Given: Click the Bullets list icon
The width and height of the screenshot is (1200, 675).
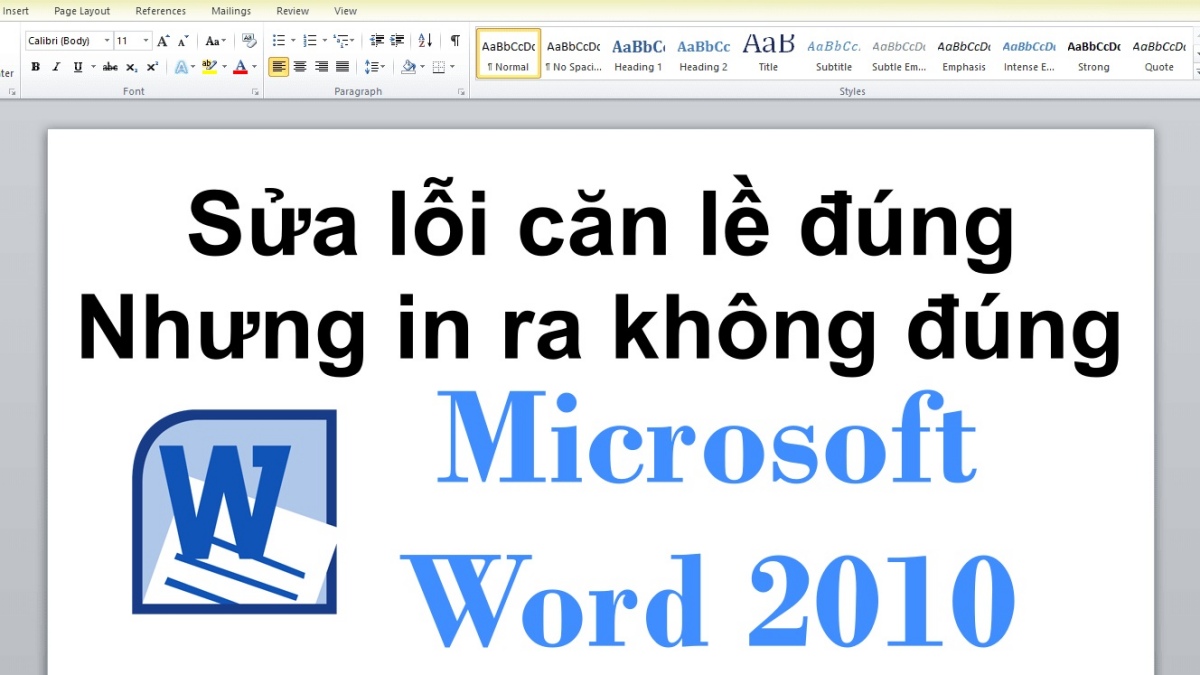Looking at the screenshot, I should tap(278, 41).
